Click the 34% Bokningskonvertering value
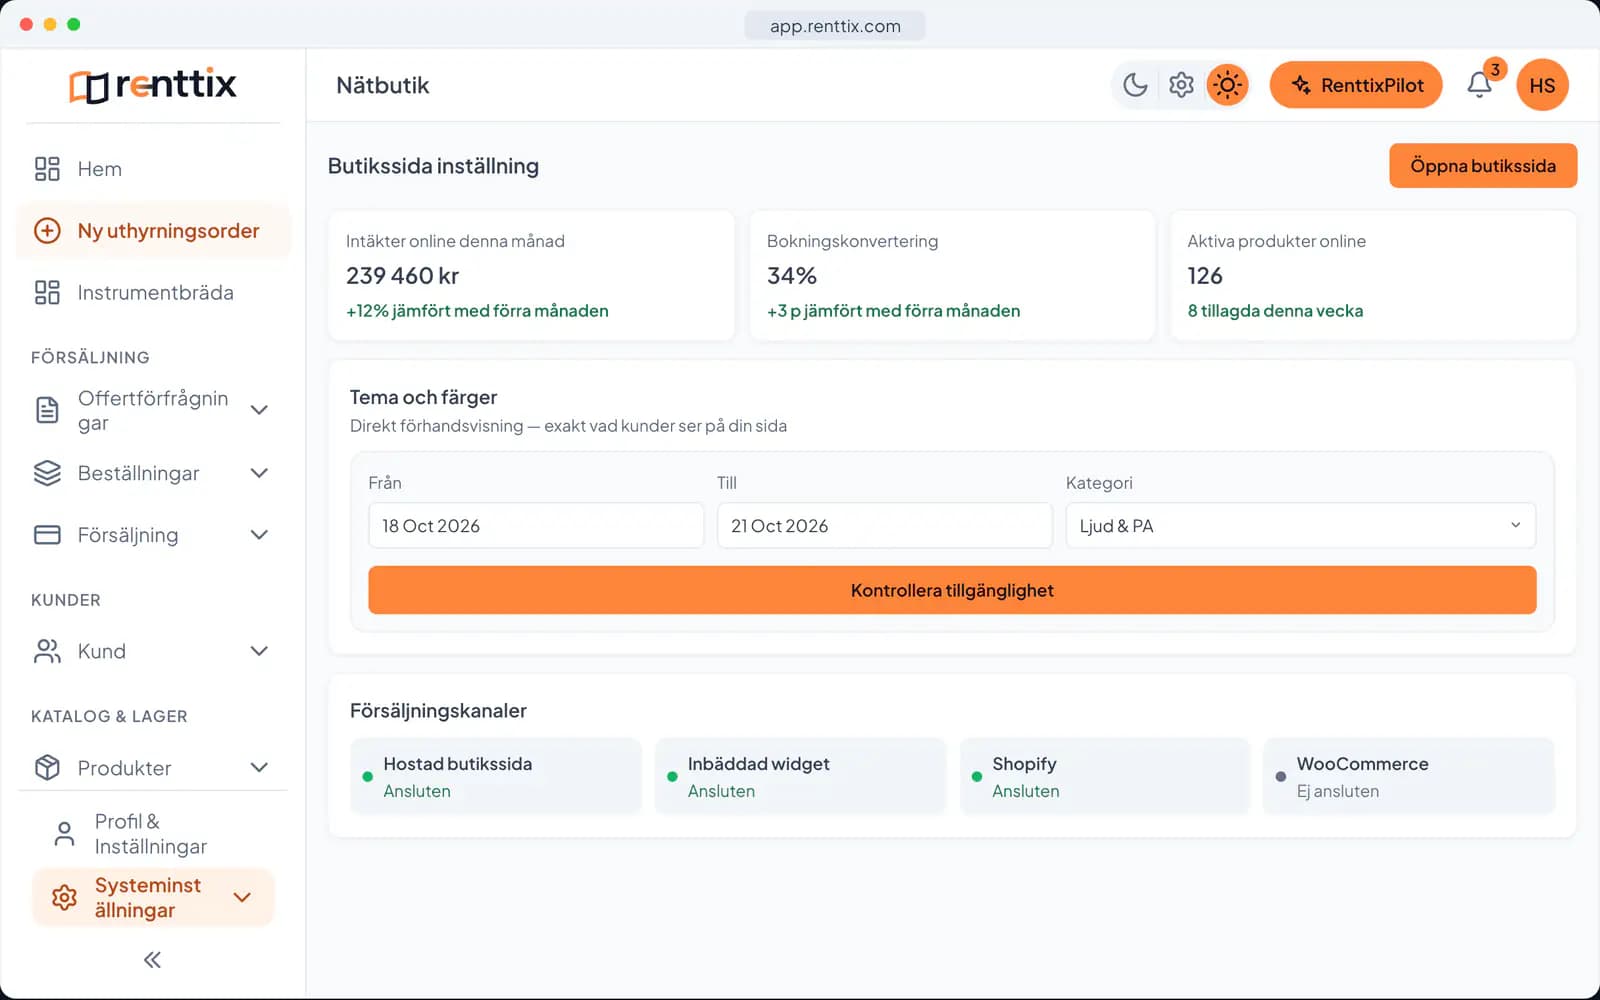This screenshot has width=1600, height=1000. (x=792, y=276)
